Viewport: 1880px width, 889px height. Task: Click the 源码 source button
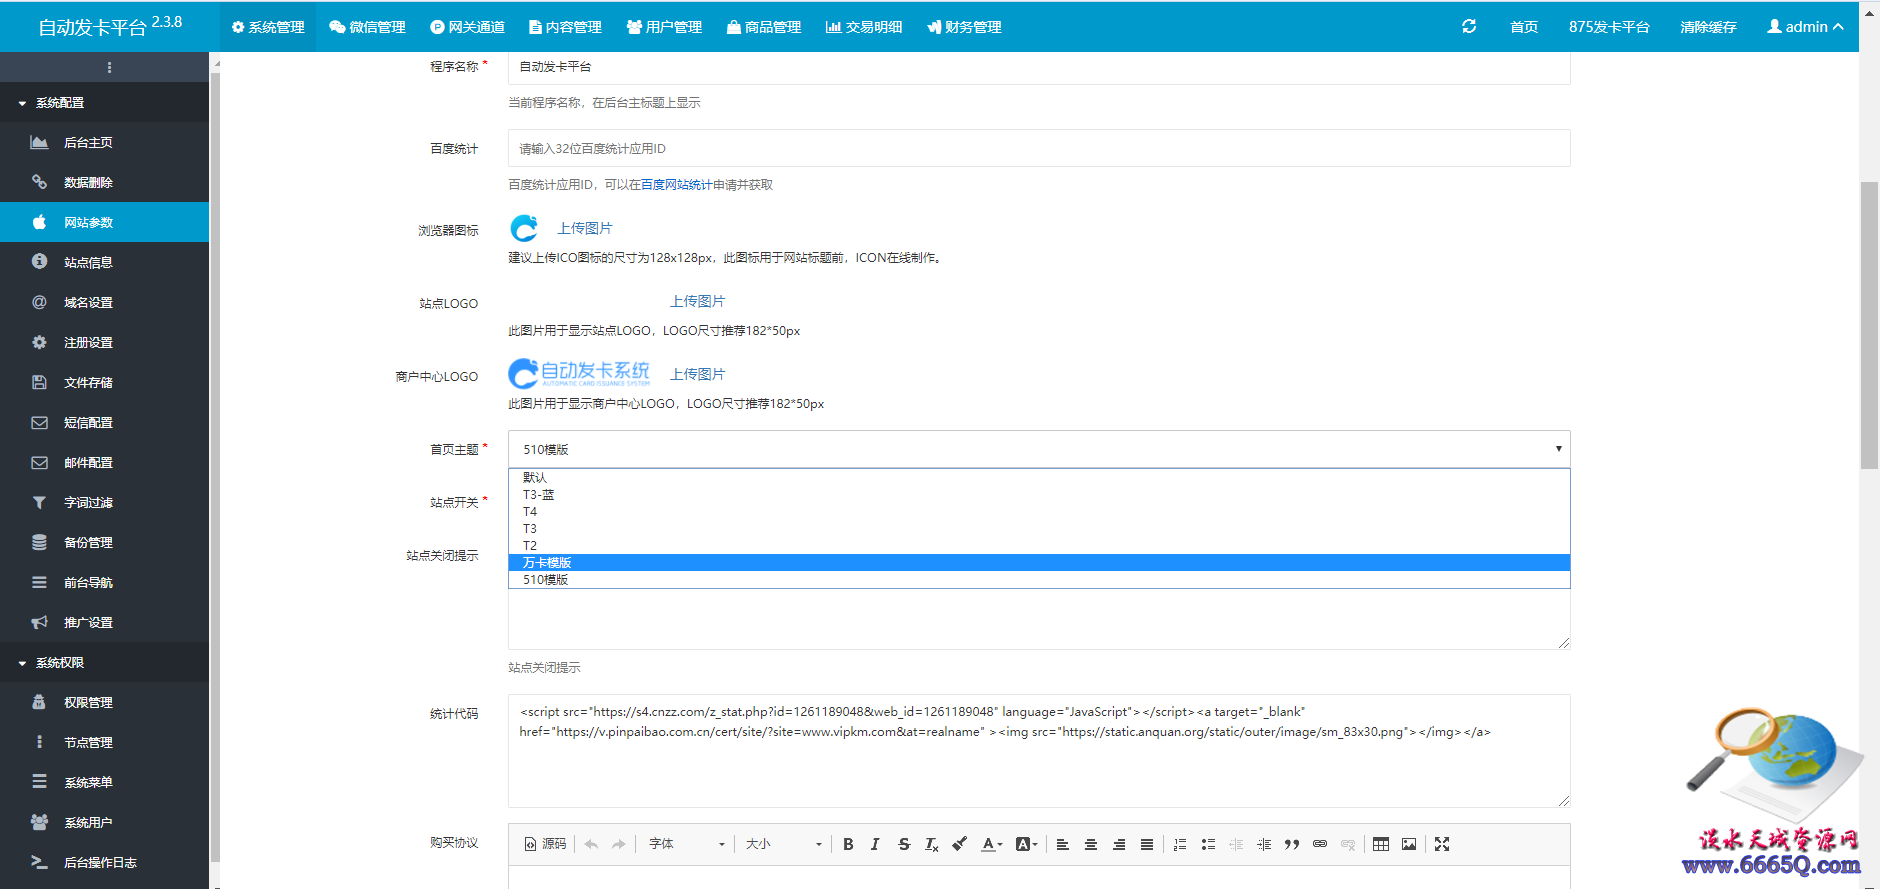545,844
